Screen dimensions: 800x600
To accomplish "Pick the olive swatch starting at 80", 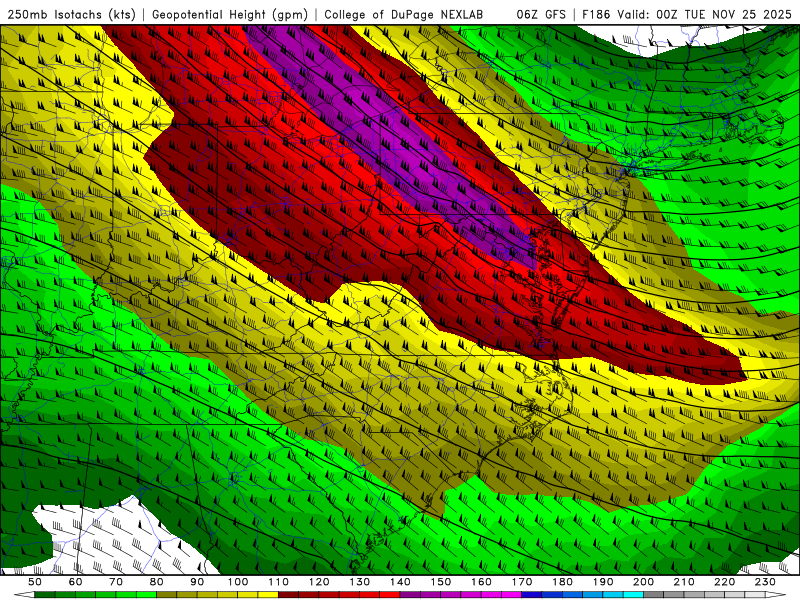I will 166,595.
